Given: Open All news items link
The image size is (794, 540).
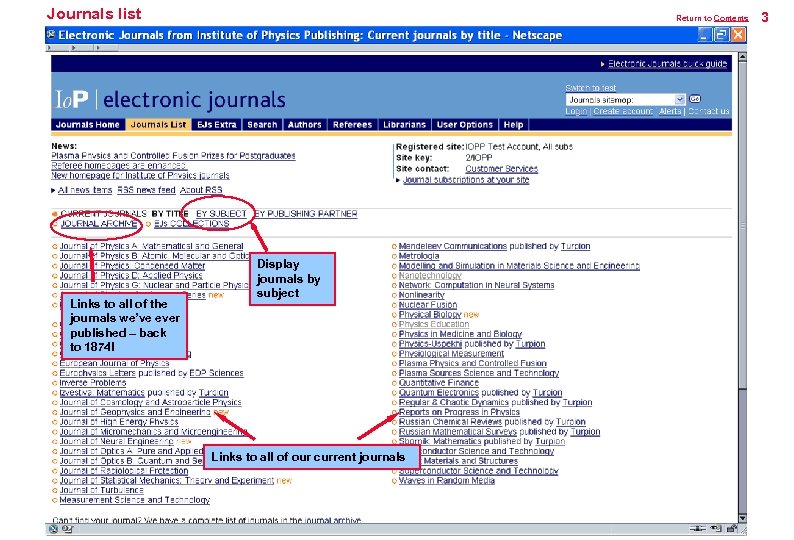Looking at the screenshot, I should (85, 190).
